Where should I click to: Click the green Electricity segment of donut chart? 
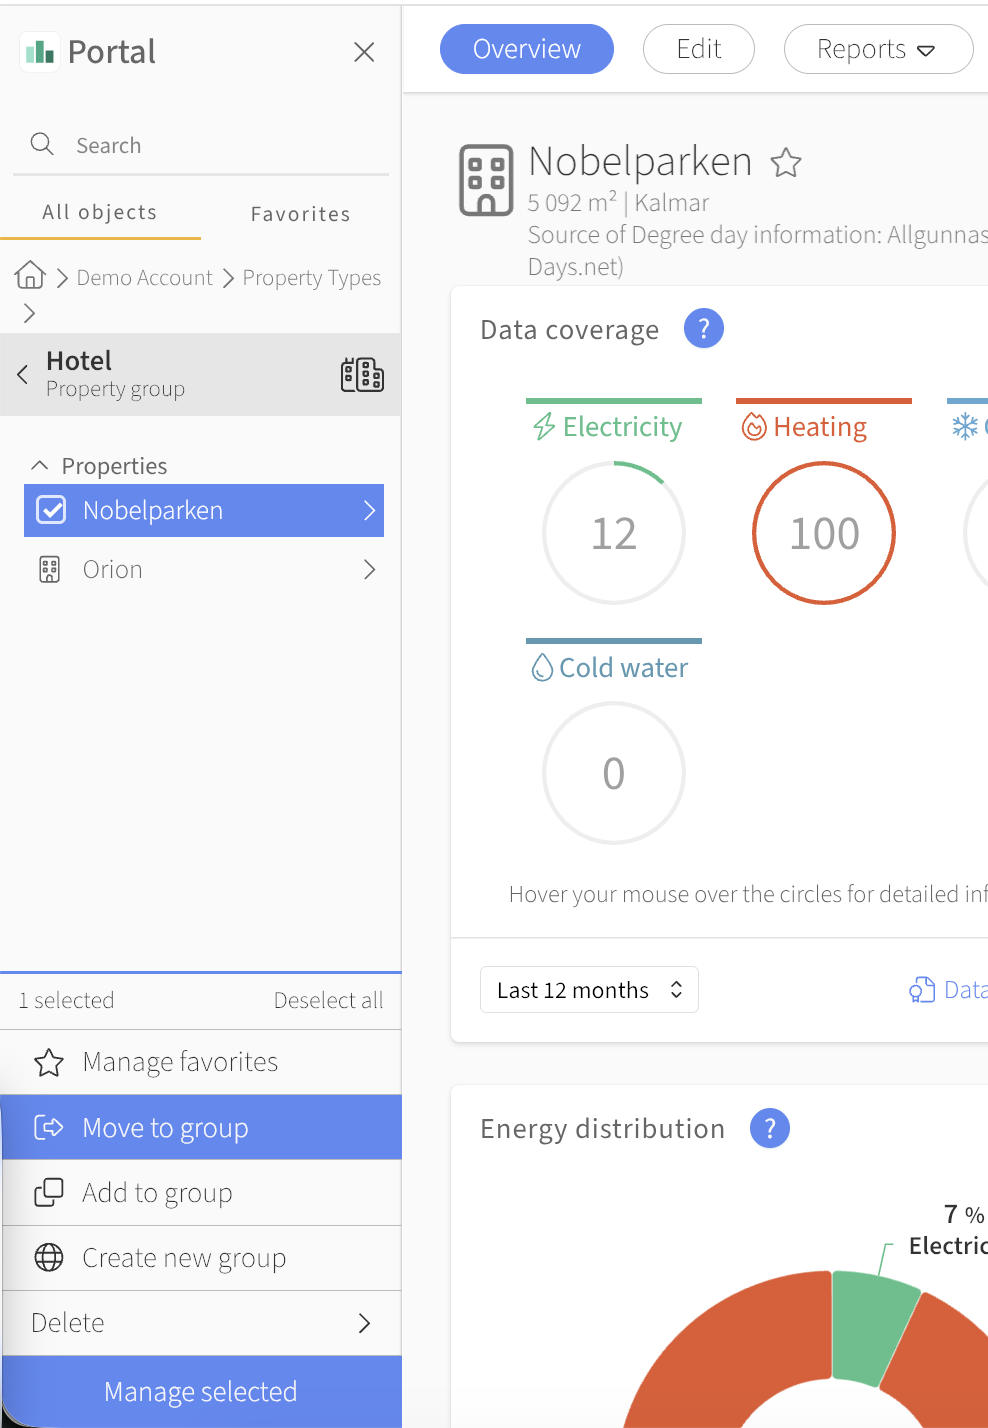coord(872,1328)
